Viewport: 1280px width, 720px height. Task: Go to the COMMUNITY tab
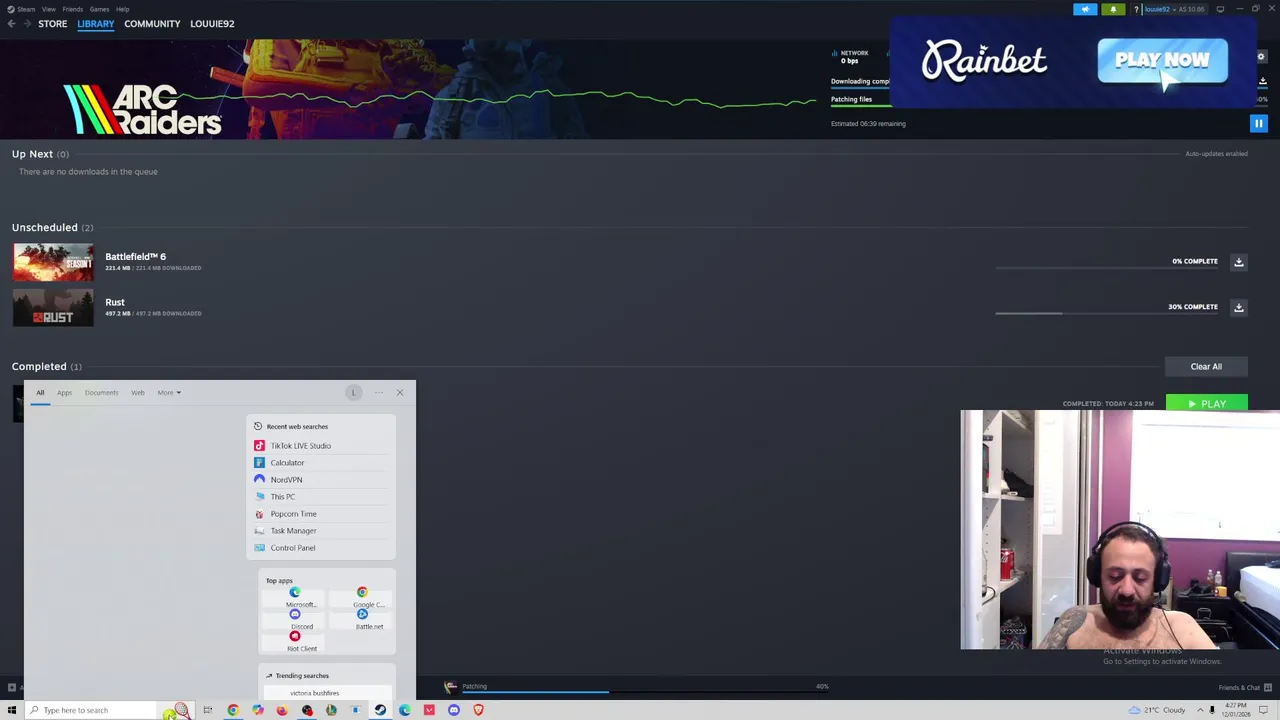click(152, 24)
